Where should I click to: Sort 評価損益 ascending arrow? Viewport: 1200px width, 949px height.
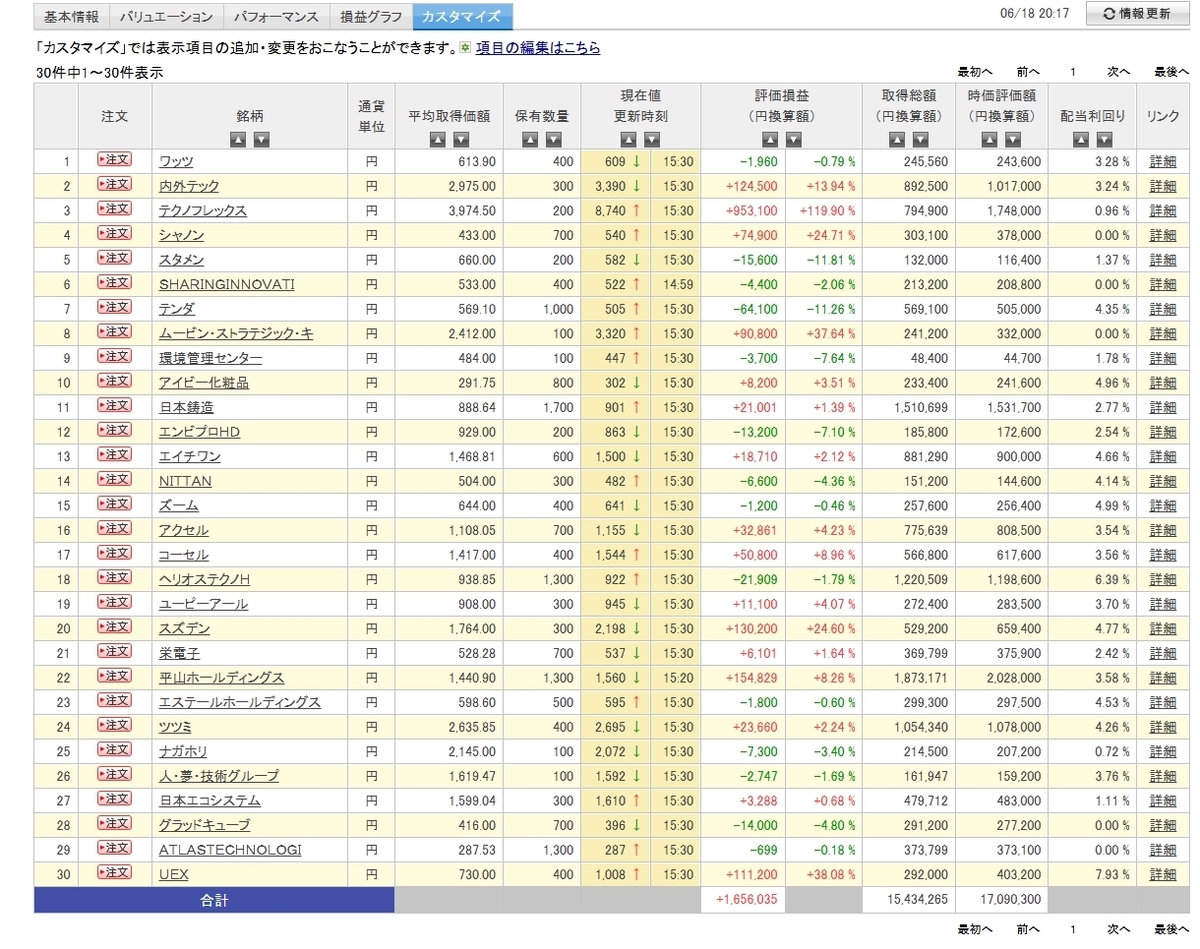coord(770,140)
